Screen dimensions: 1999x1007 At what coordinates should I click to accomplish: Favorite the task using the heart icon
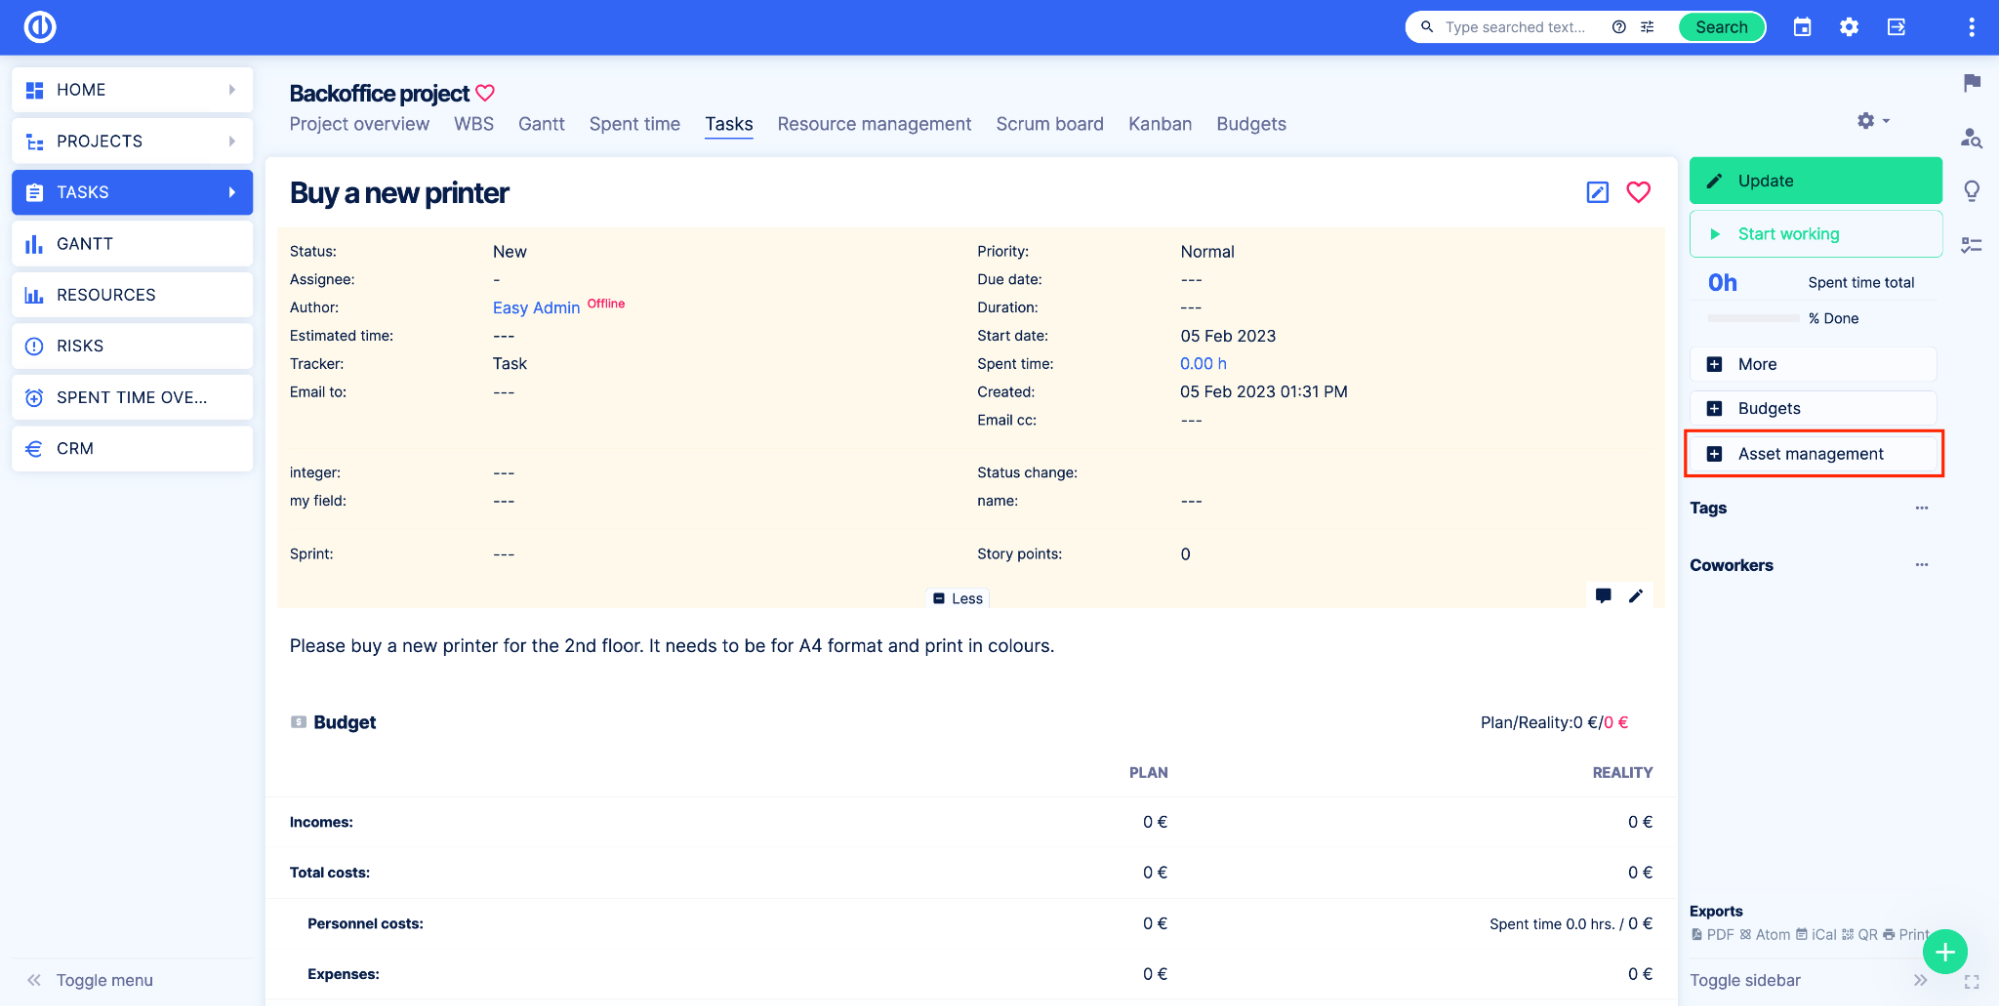tap(1639, 191)
